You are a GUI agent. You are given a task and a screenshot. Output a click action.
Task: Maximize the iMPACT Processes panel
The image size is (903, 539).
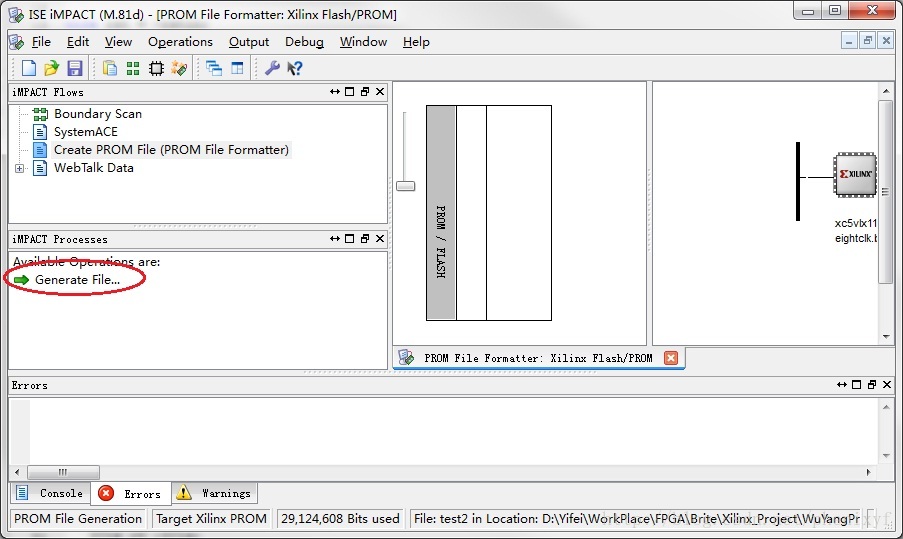pos(350,238)
